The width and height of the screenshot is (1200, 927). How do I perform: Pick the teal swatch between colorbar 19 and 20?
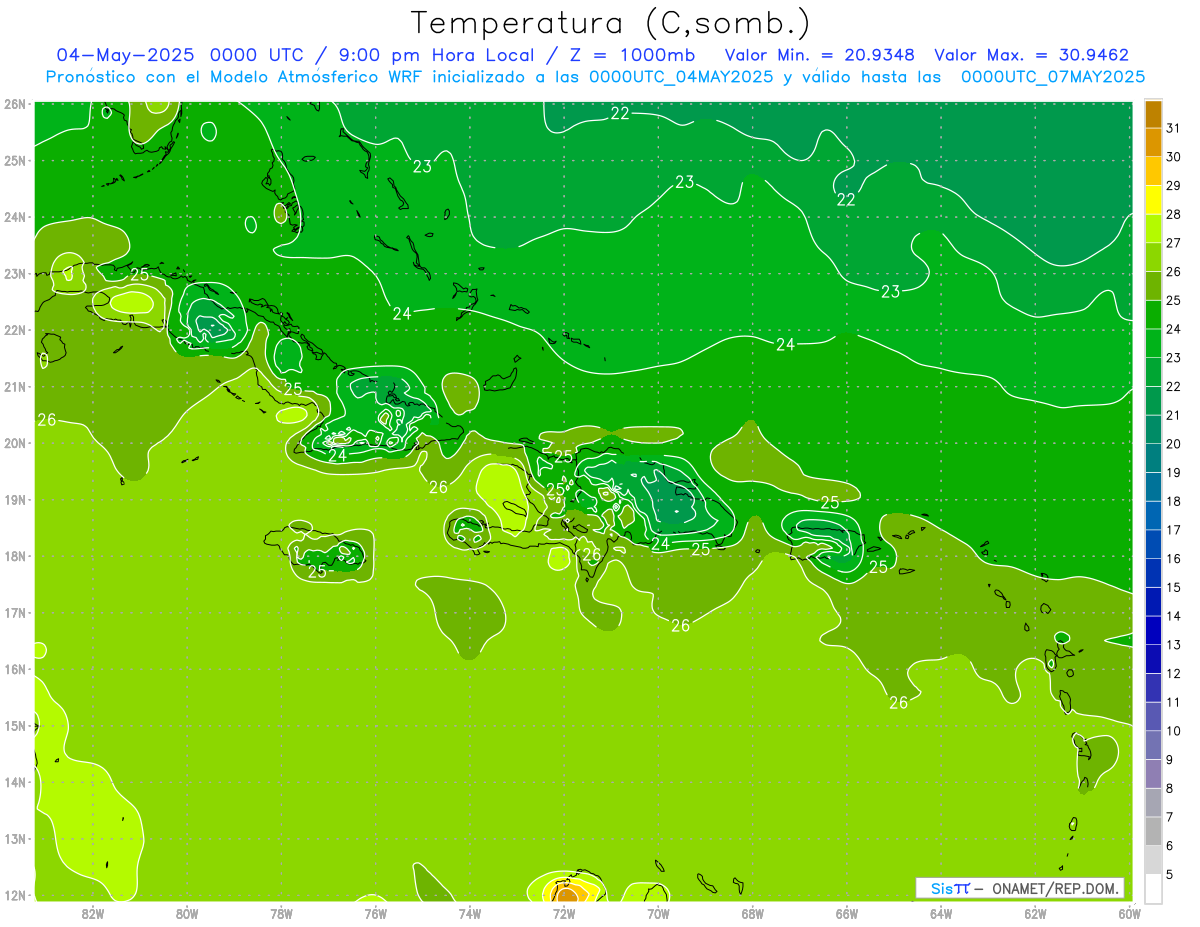[1153, 458]
